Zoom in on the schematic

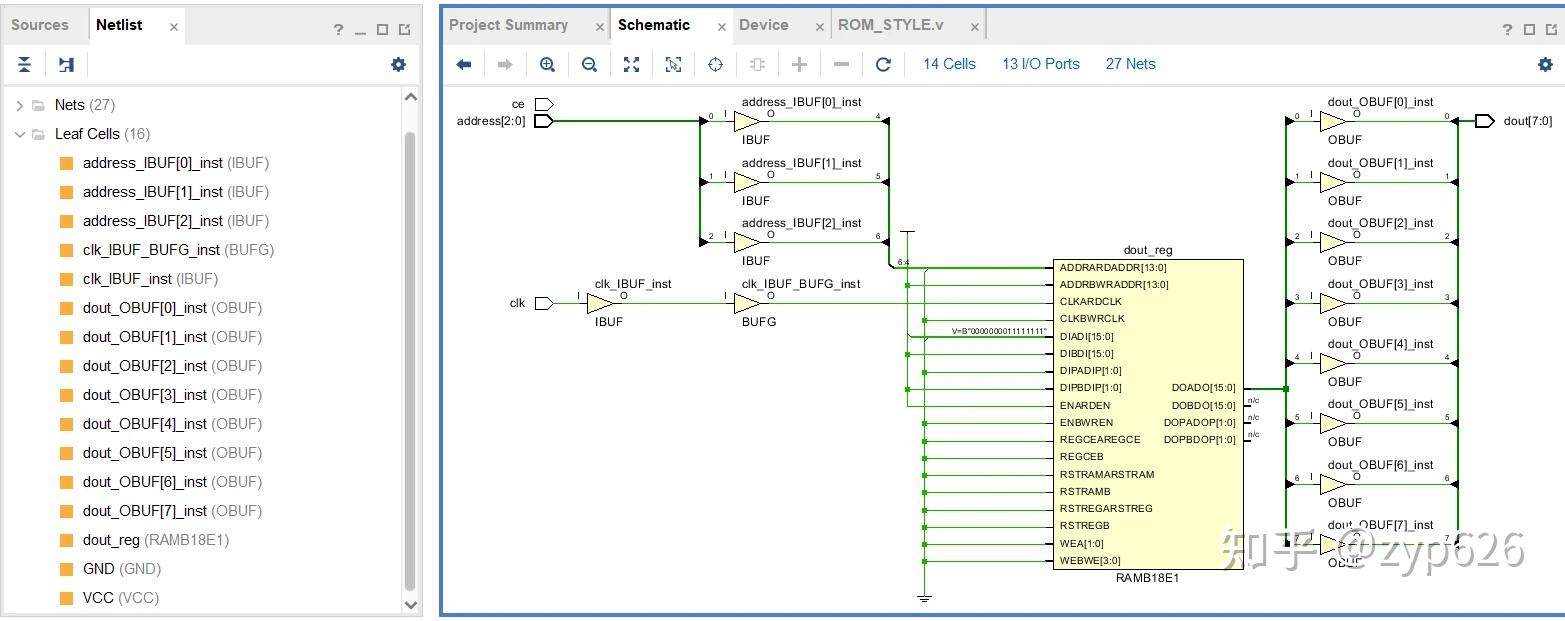[x=547, y=64]
